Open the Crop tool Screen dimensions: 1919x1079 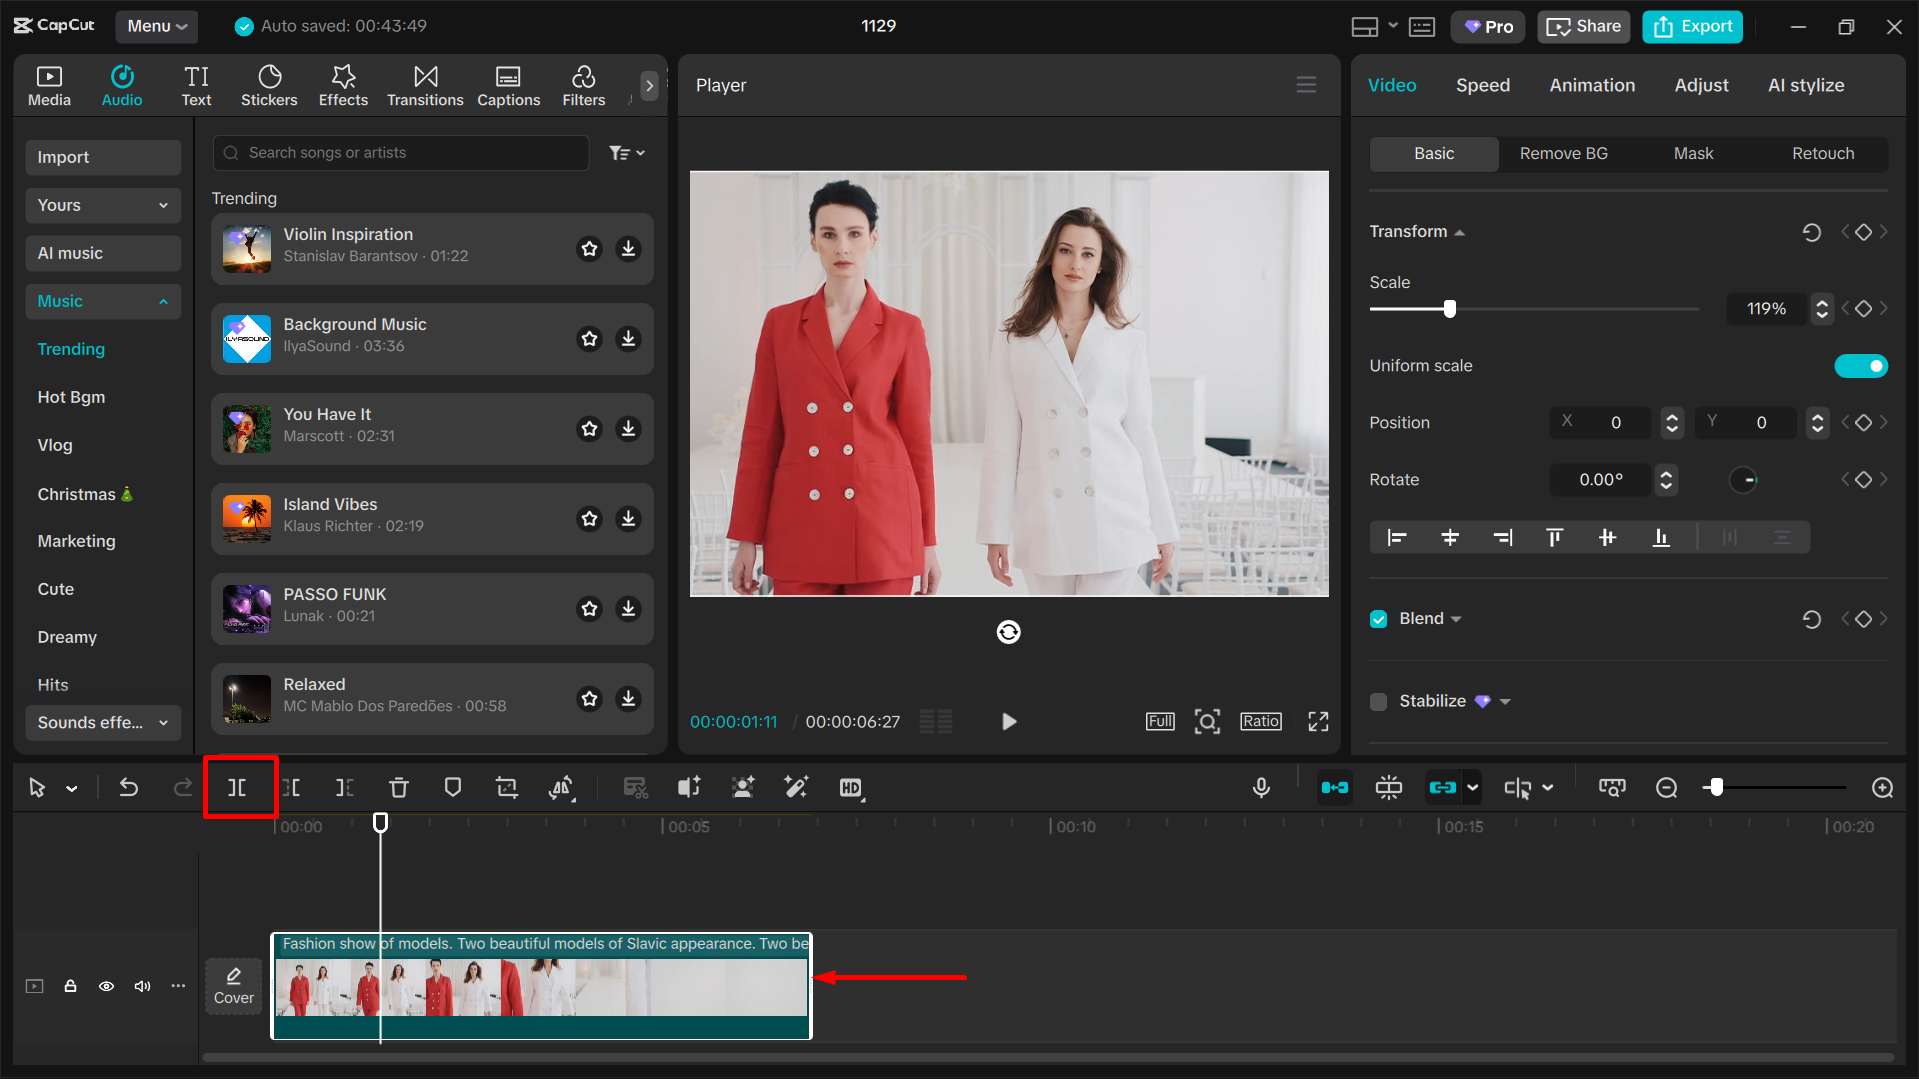coord(507,787)
